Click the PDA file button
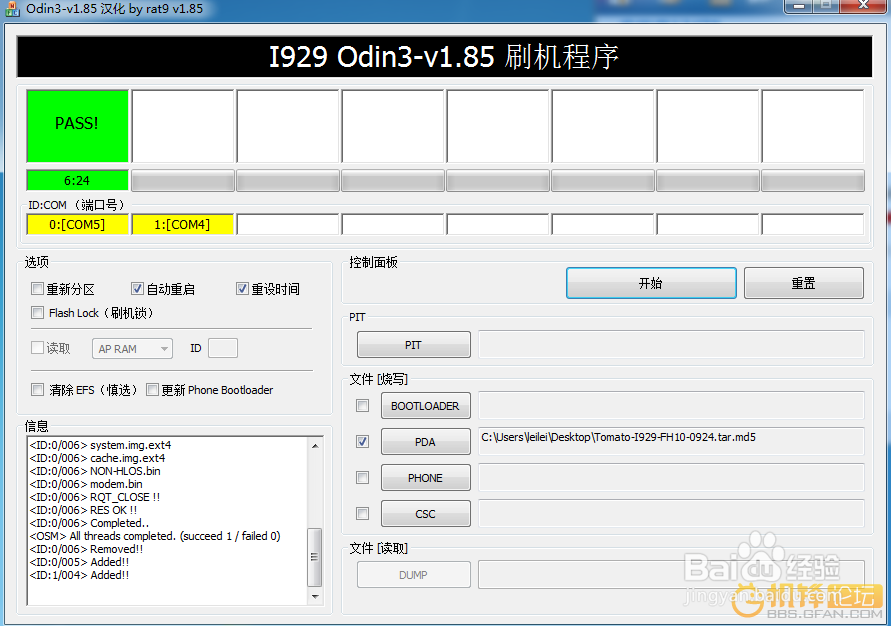The height and width of the screenshot is (626, 891). (425, 441)
